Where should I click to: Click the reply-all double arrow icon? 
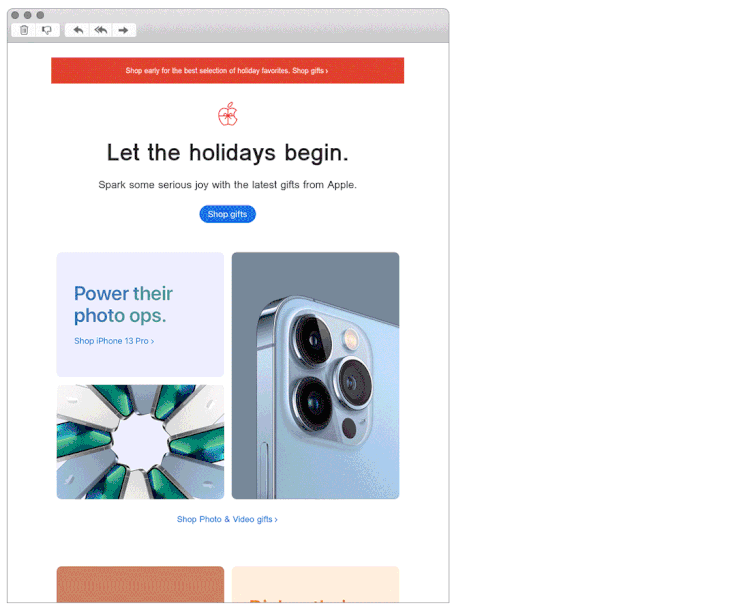101,30
